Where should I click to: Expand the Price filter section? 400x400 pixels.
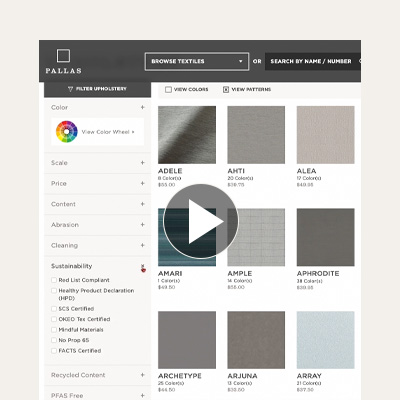click(142, 183)
